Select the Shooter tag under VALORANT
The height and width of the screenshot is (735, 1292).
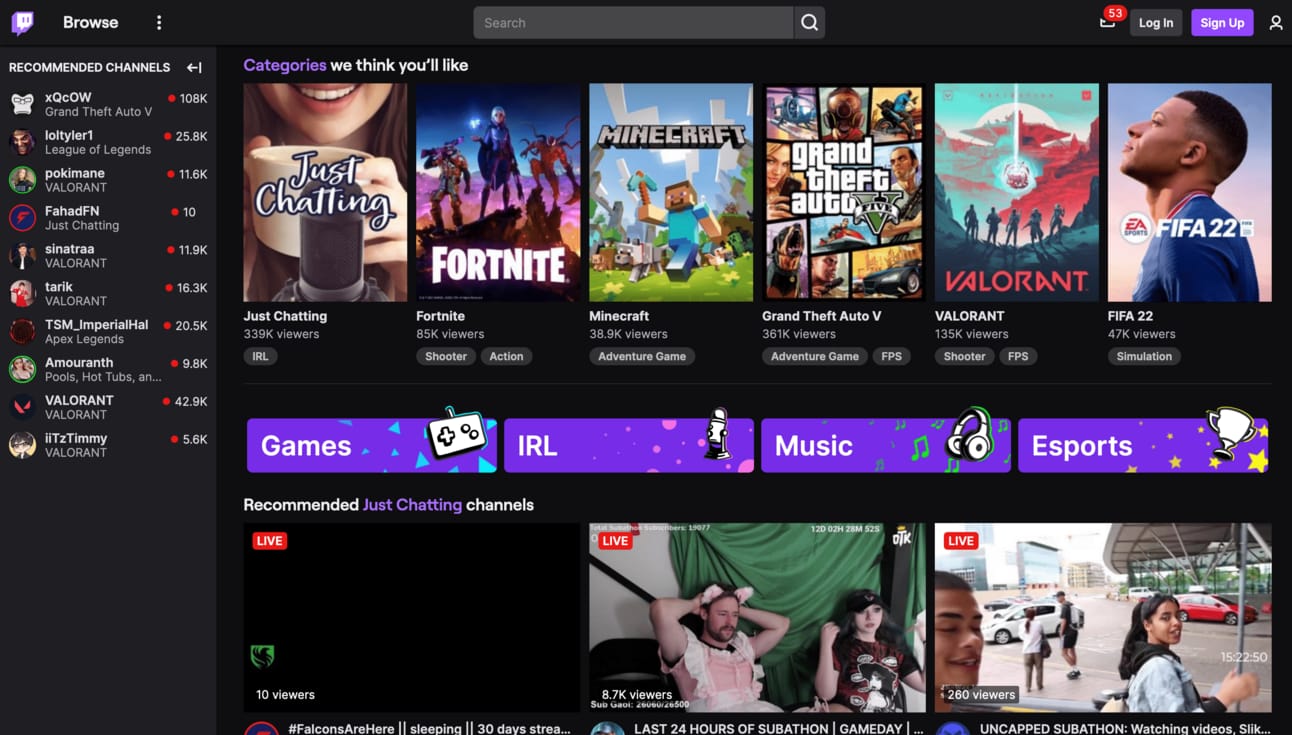coord(965,356)
